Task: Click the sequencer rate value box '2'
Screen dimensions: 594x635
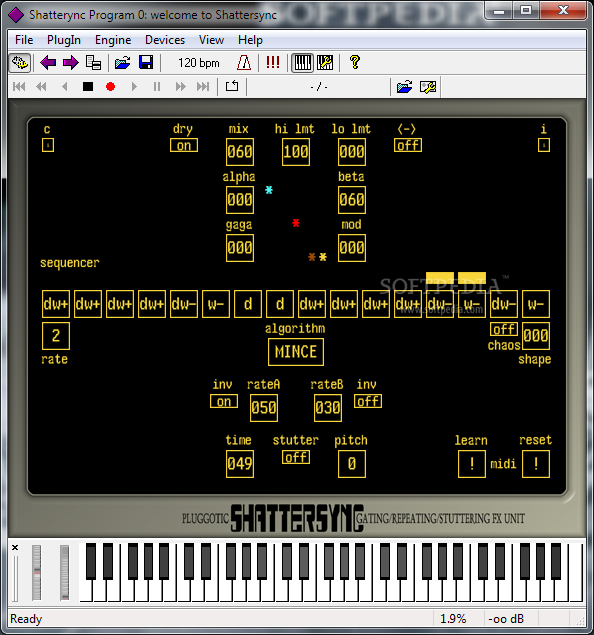Action: pyautogui.click(x=56, y=336)
